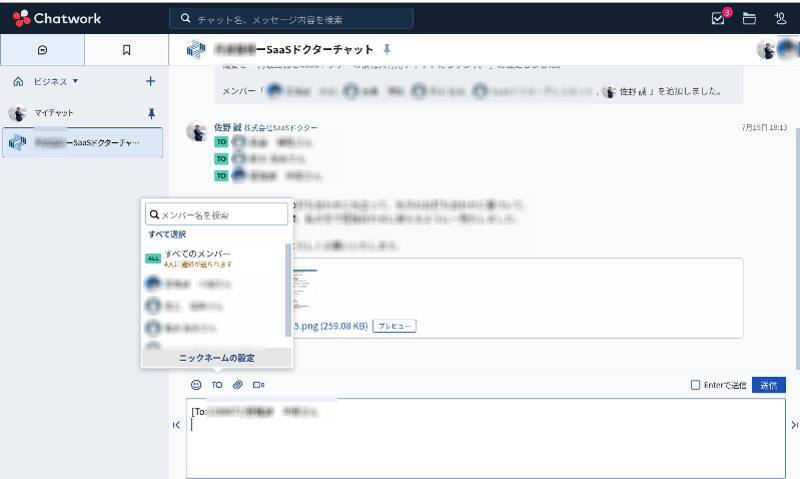Start a video call with camera icon
The width and height of the screenshot is (800, 479).
pyautogui.click(x=259, y=385)
